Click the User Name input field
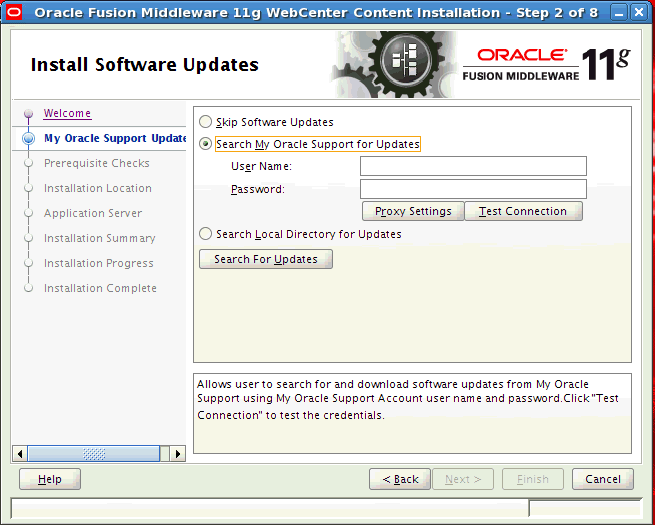This screenshot has width=655, height=525. [x=473, y=166]
